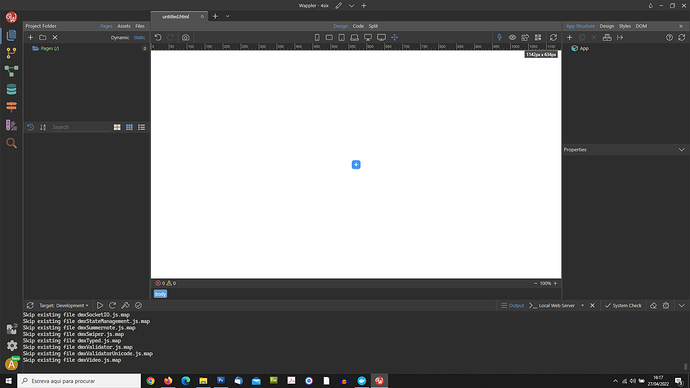
Task: Add element in App Structure panel
Action: click(569, 37)
